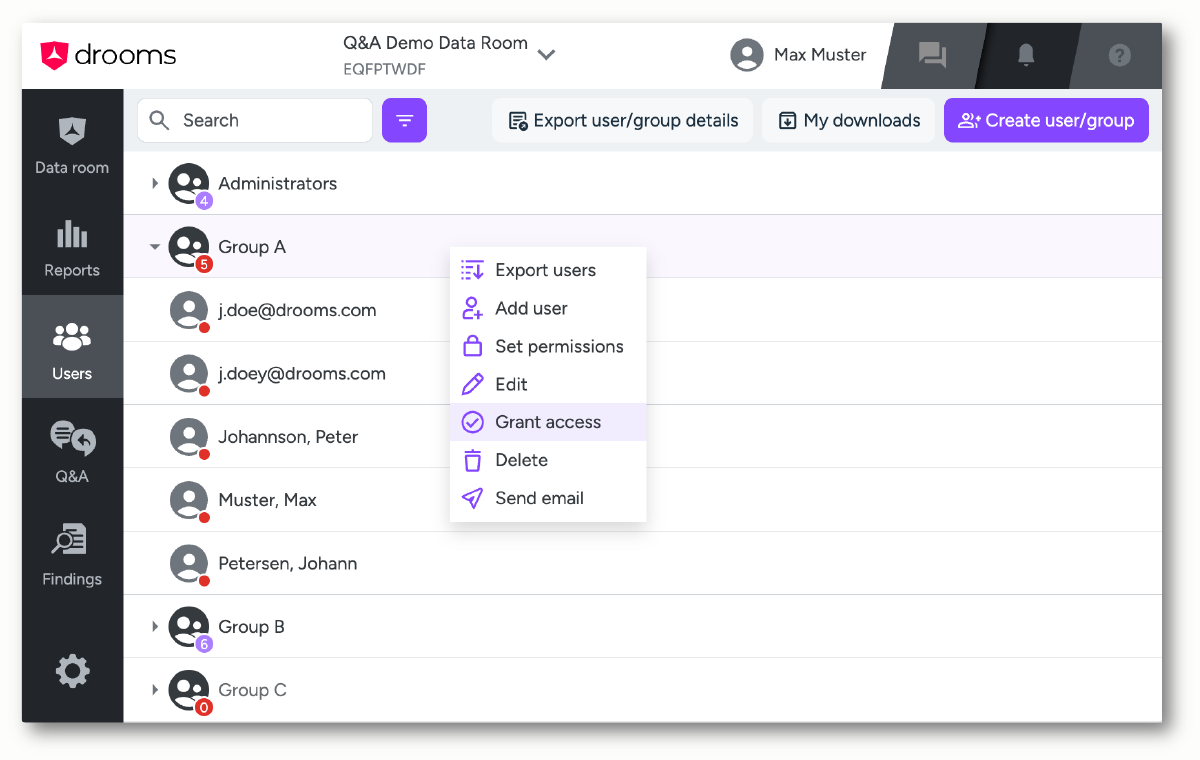Click the Grant access checkmark icon
This screenshot has width=1200, height=760.
[x=472, y=422]
